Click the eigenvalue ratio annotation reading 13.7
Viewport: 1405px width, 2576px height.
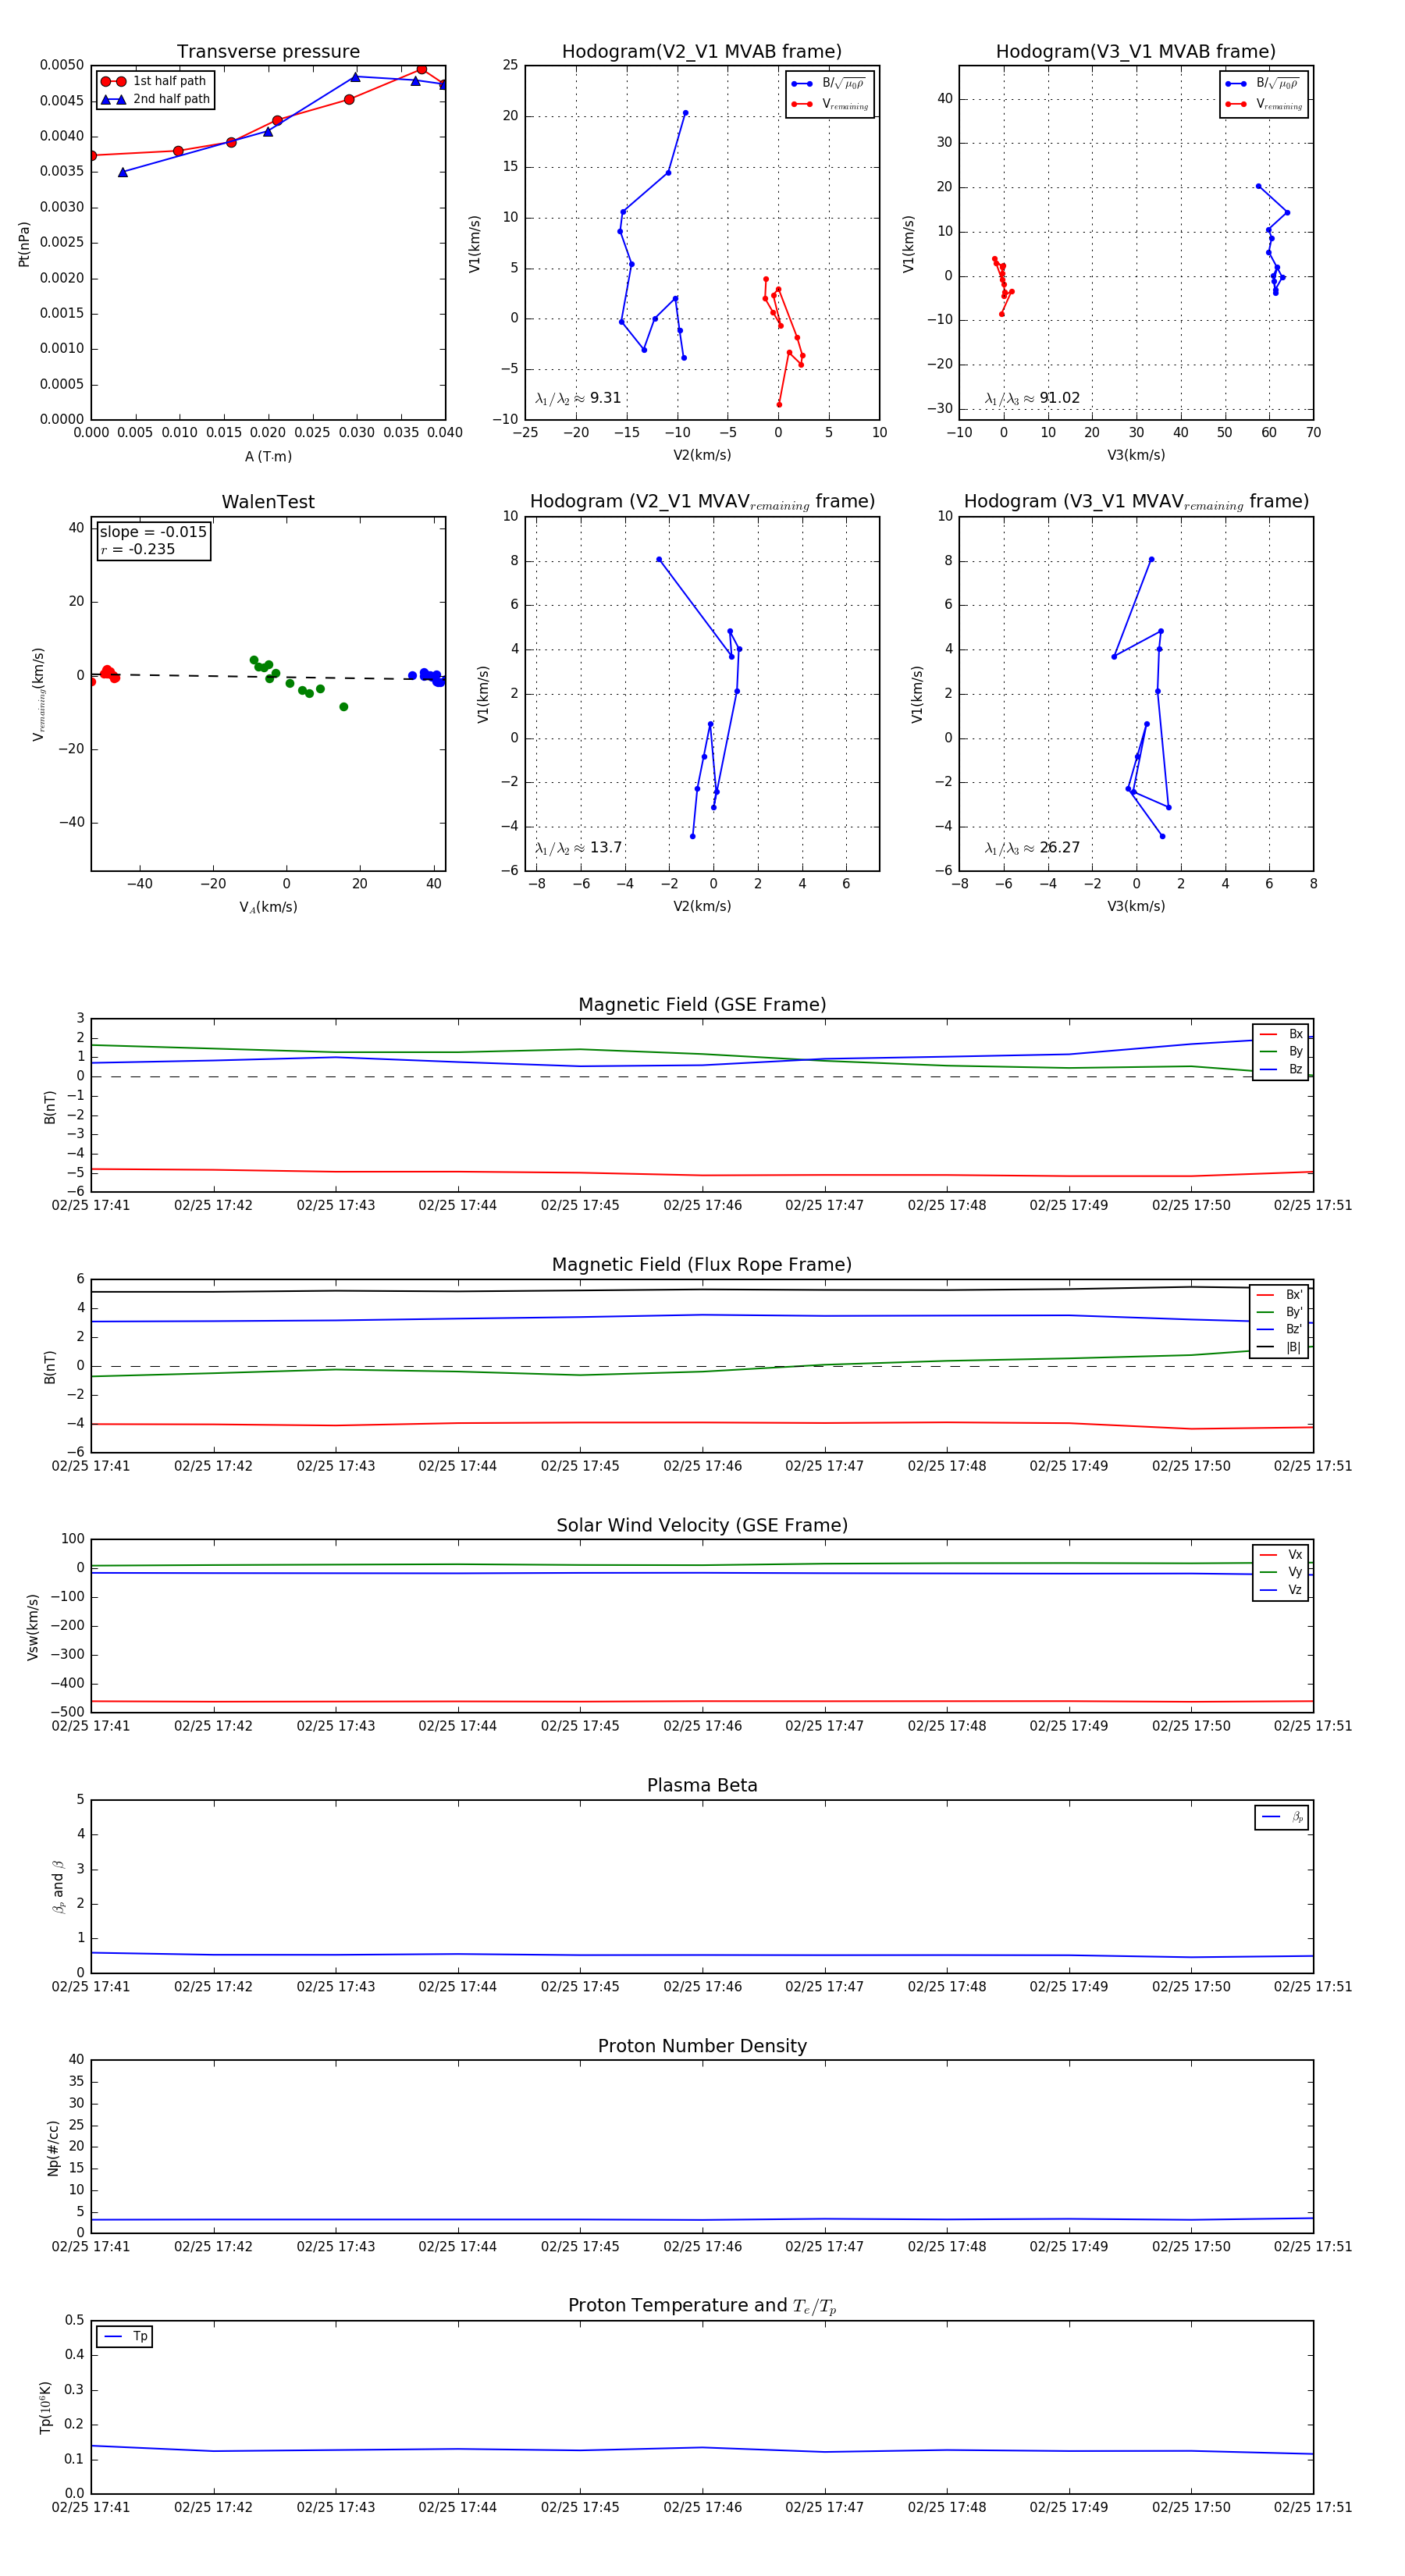[578, 848]
